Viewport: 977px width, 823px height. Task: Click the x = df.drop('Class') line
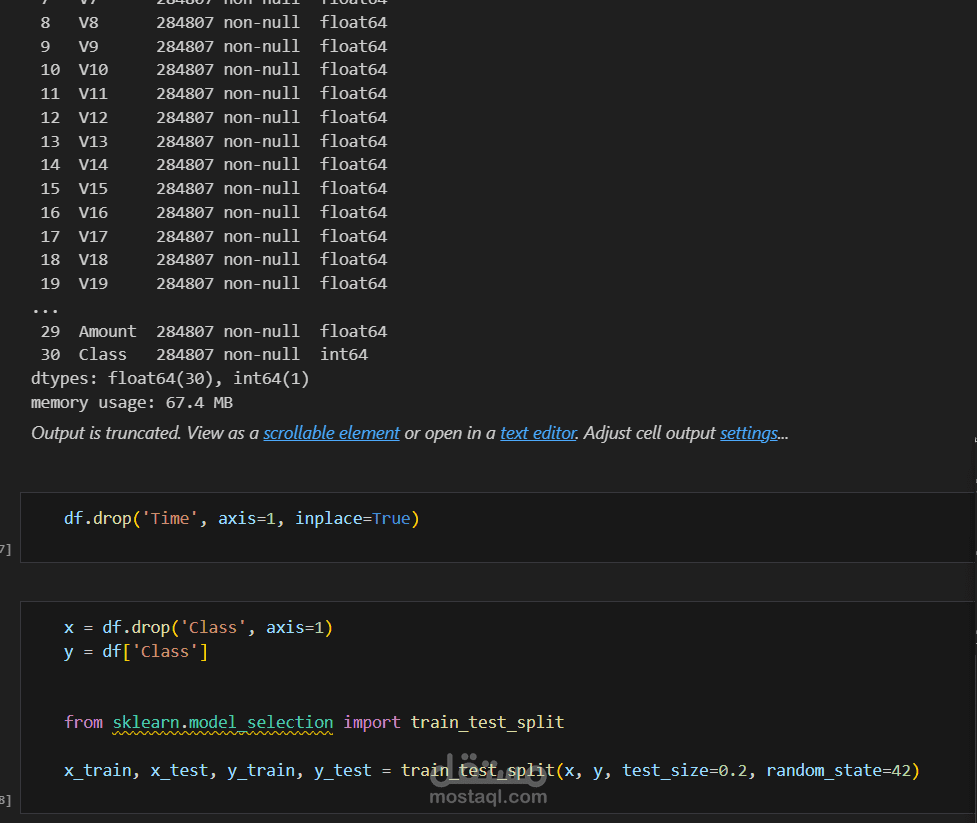click(198, 627)
